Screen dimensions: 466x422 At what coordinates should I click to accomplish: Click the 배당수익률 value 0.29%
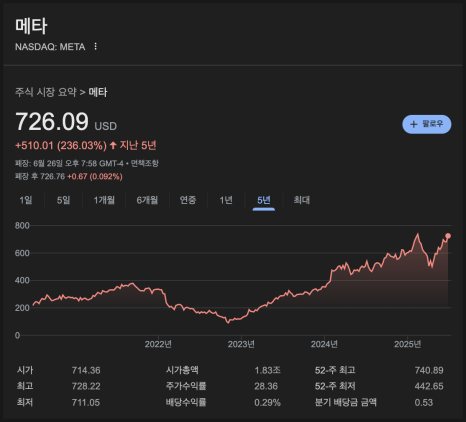coord(267,403)
